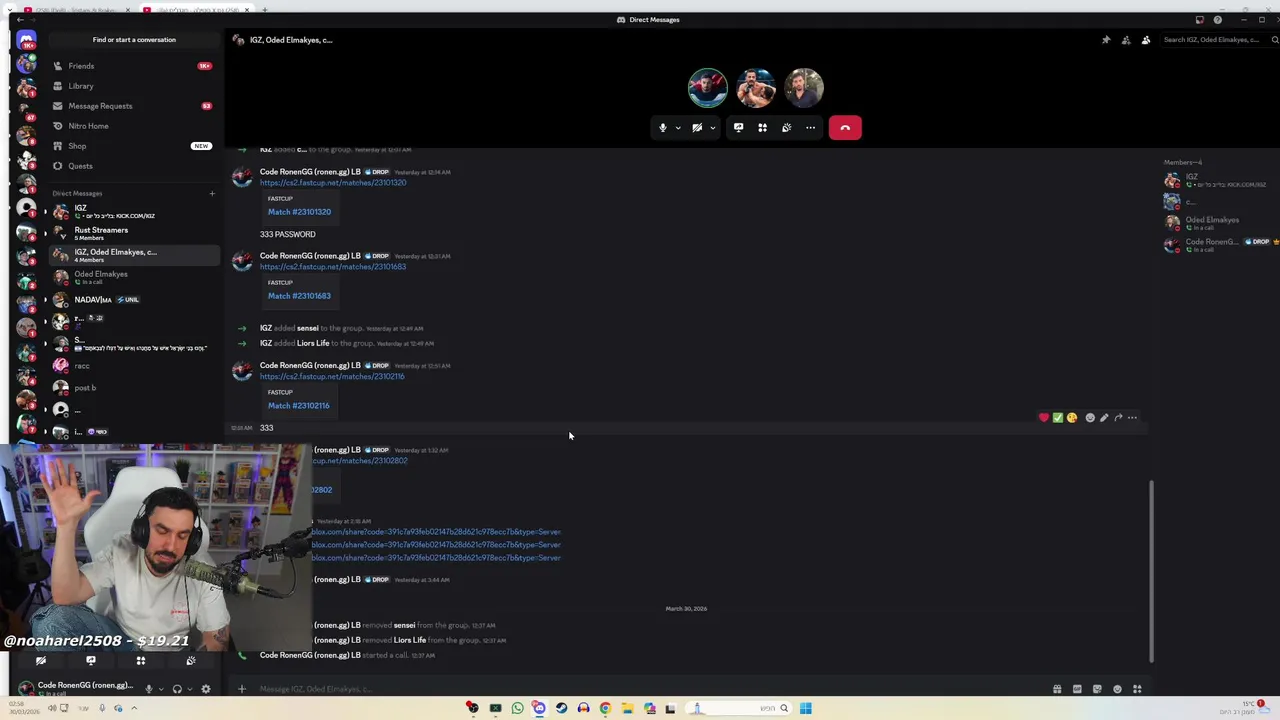
Task: Click the chat vertical scrollbar
Action: point(1151,571)
